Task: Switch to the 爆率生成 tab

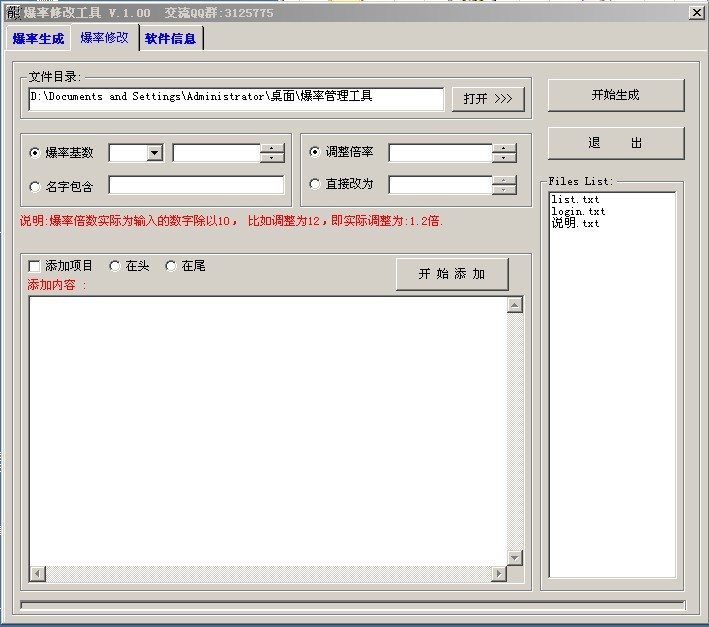Action: coord(38,39)
